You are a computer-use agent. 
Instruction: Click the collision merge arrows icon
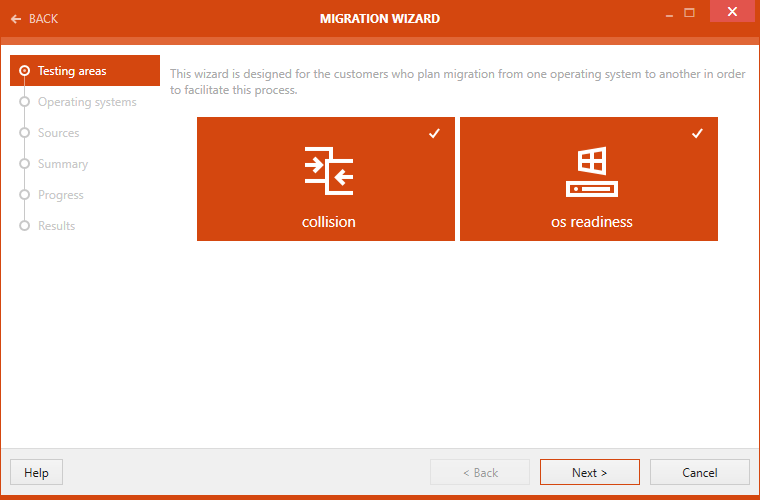328,170
